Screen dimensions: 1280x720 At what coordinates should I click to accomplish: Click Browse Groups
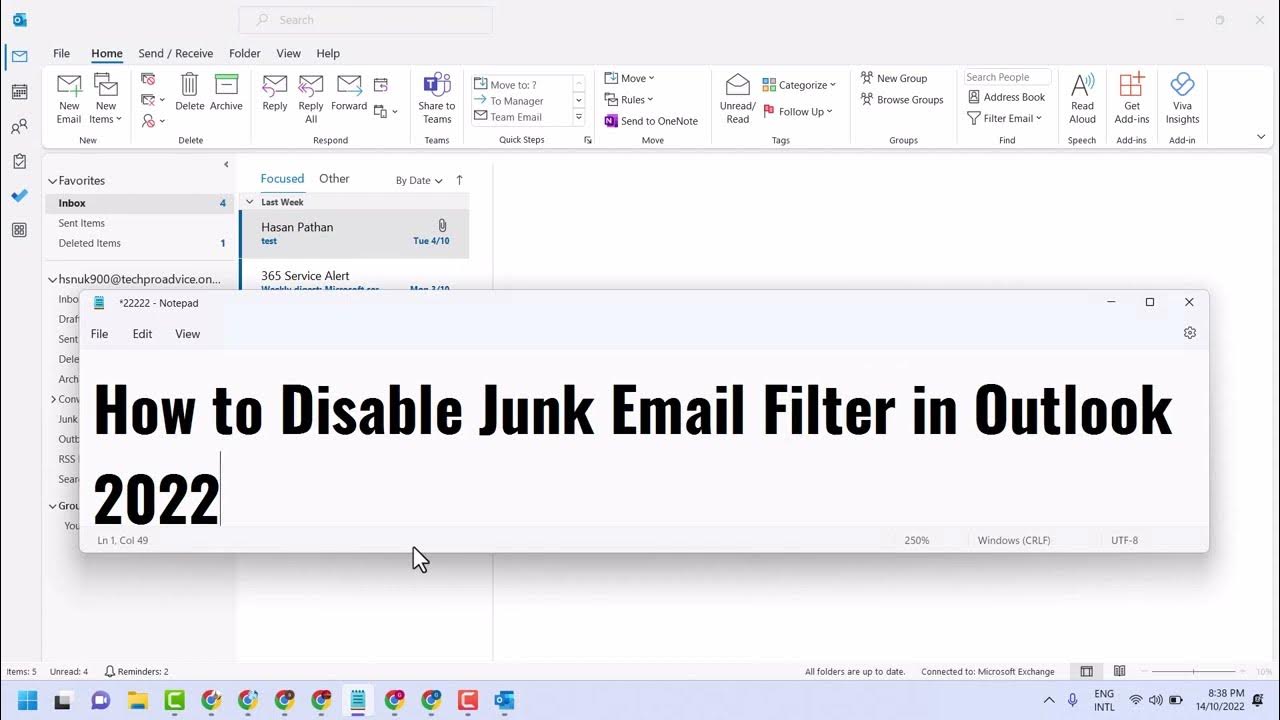click(902, 99)
